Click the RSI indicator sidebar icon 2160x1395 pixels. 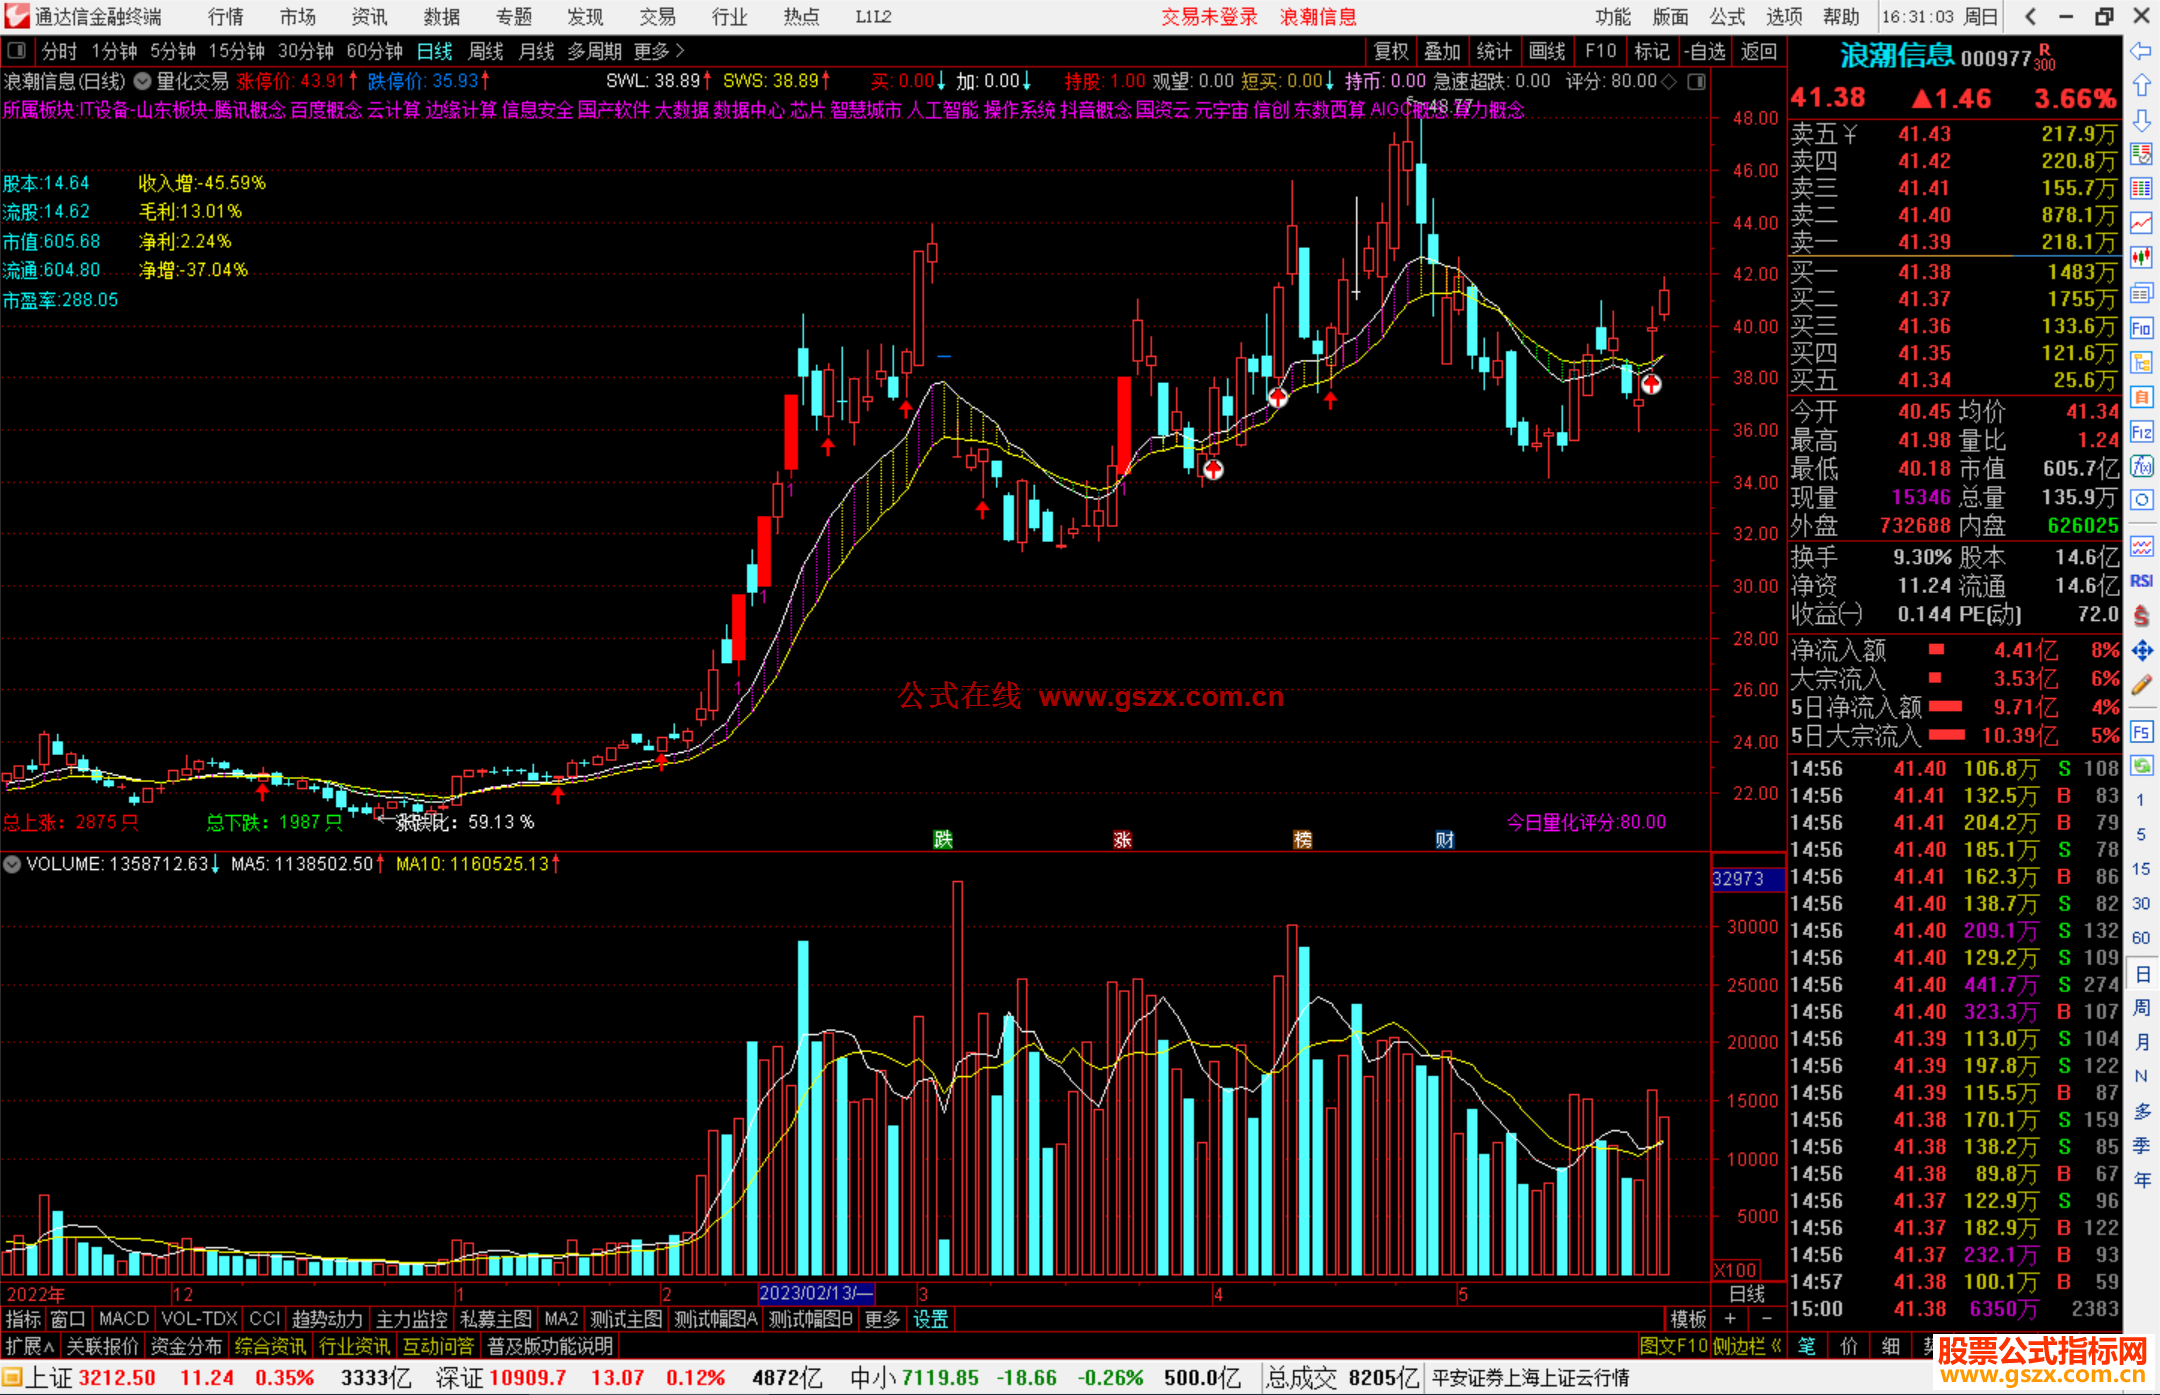[2141, 581]
